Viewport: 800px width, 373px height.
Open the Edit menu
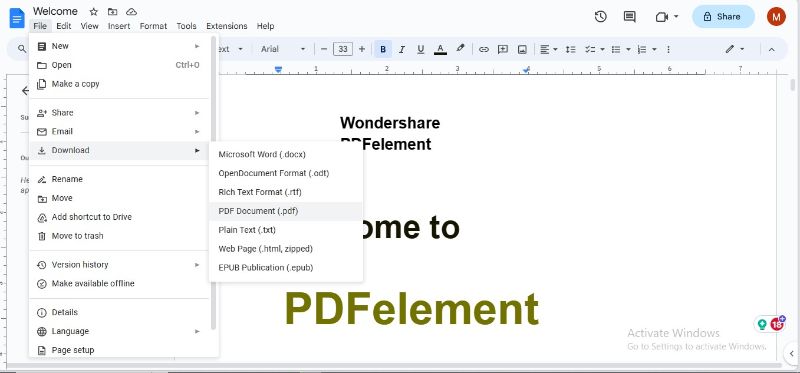pyautogui.click(x=64, y=26)
